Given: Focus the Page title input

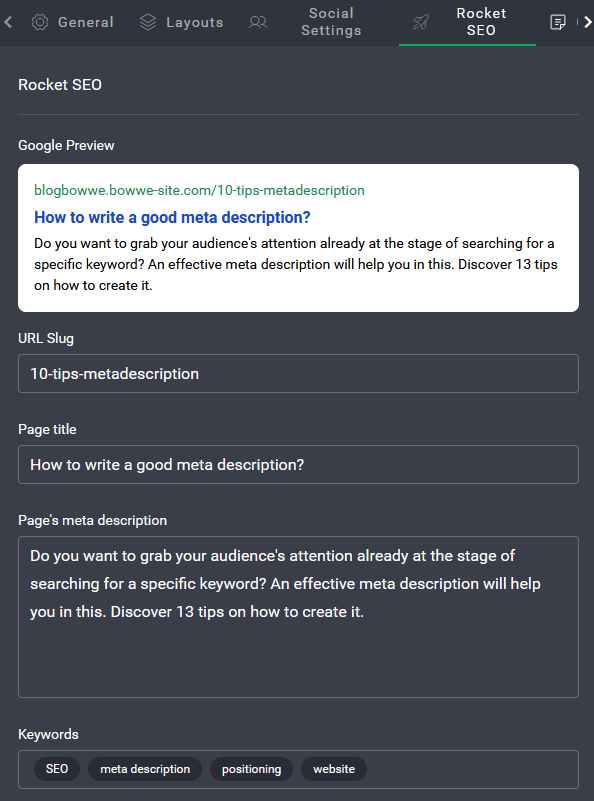Looking at the screenshot, I should pyautogui.click(x=298, y=464).
